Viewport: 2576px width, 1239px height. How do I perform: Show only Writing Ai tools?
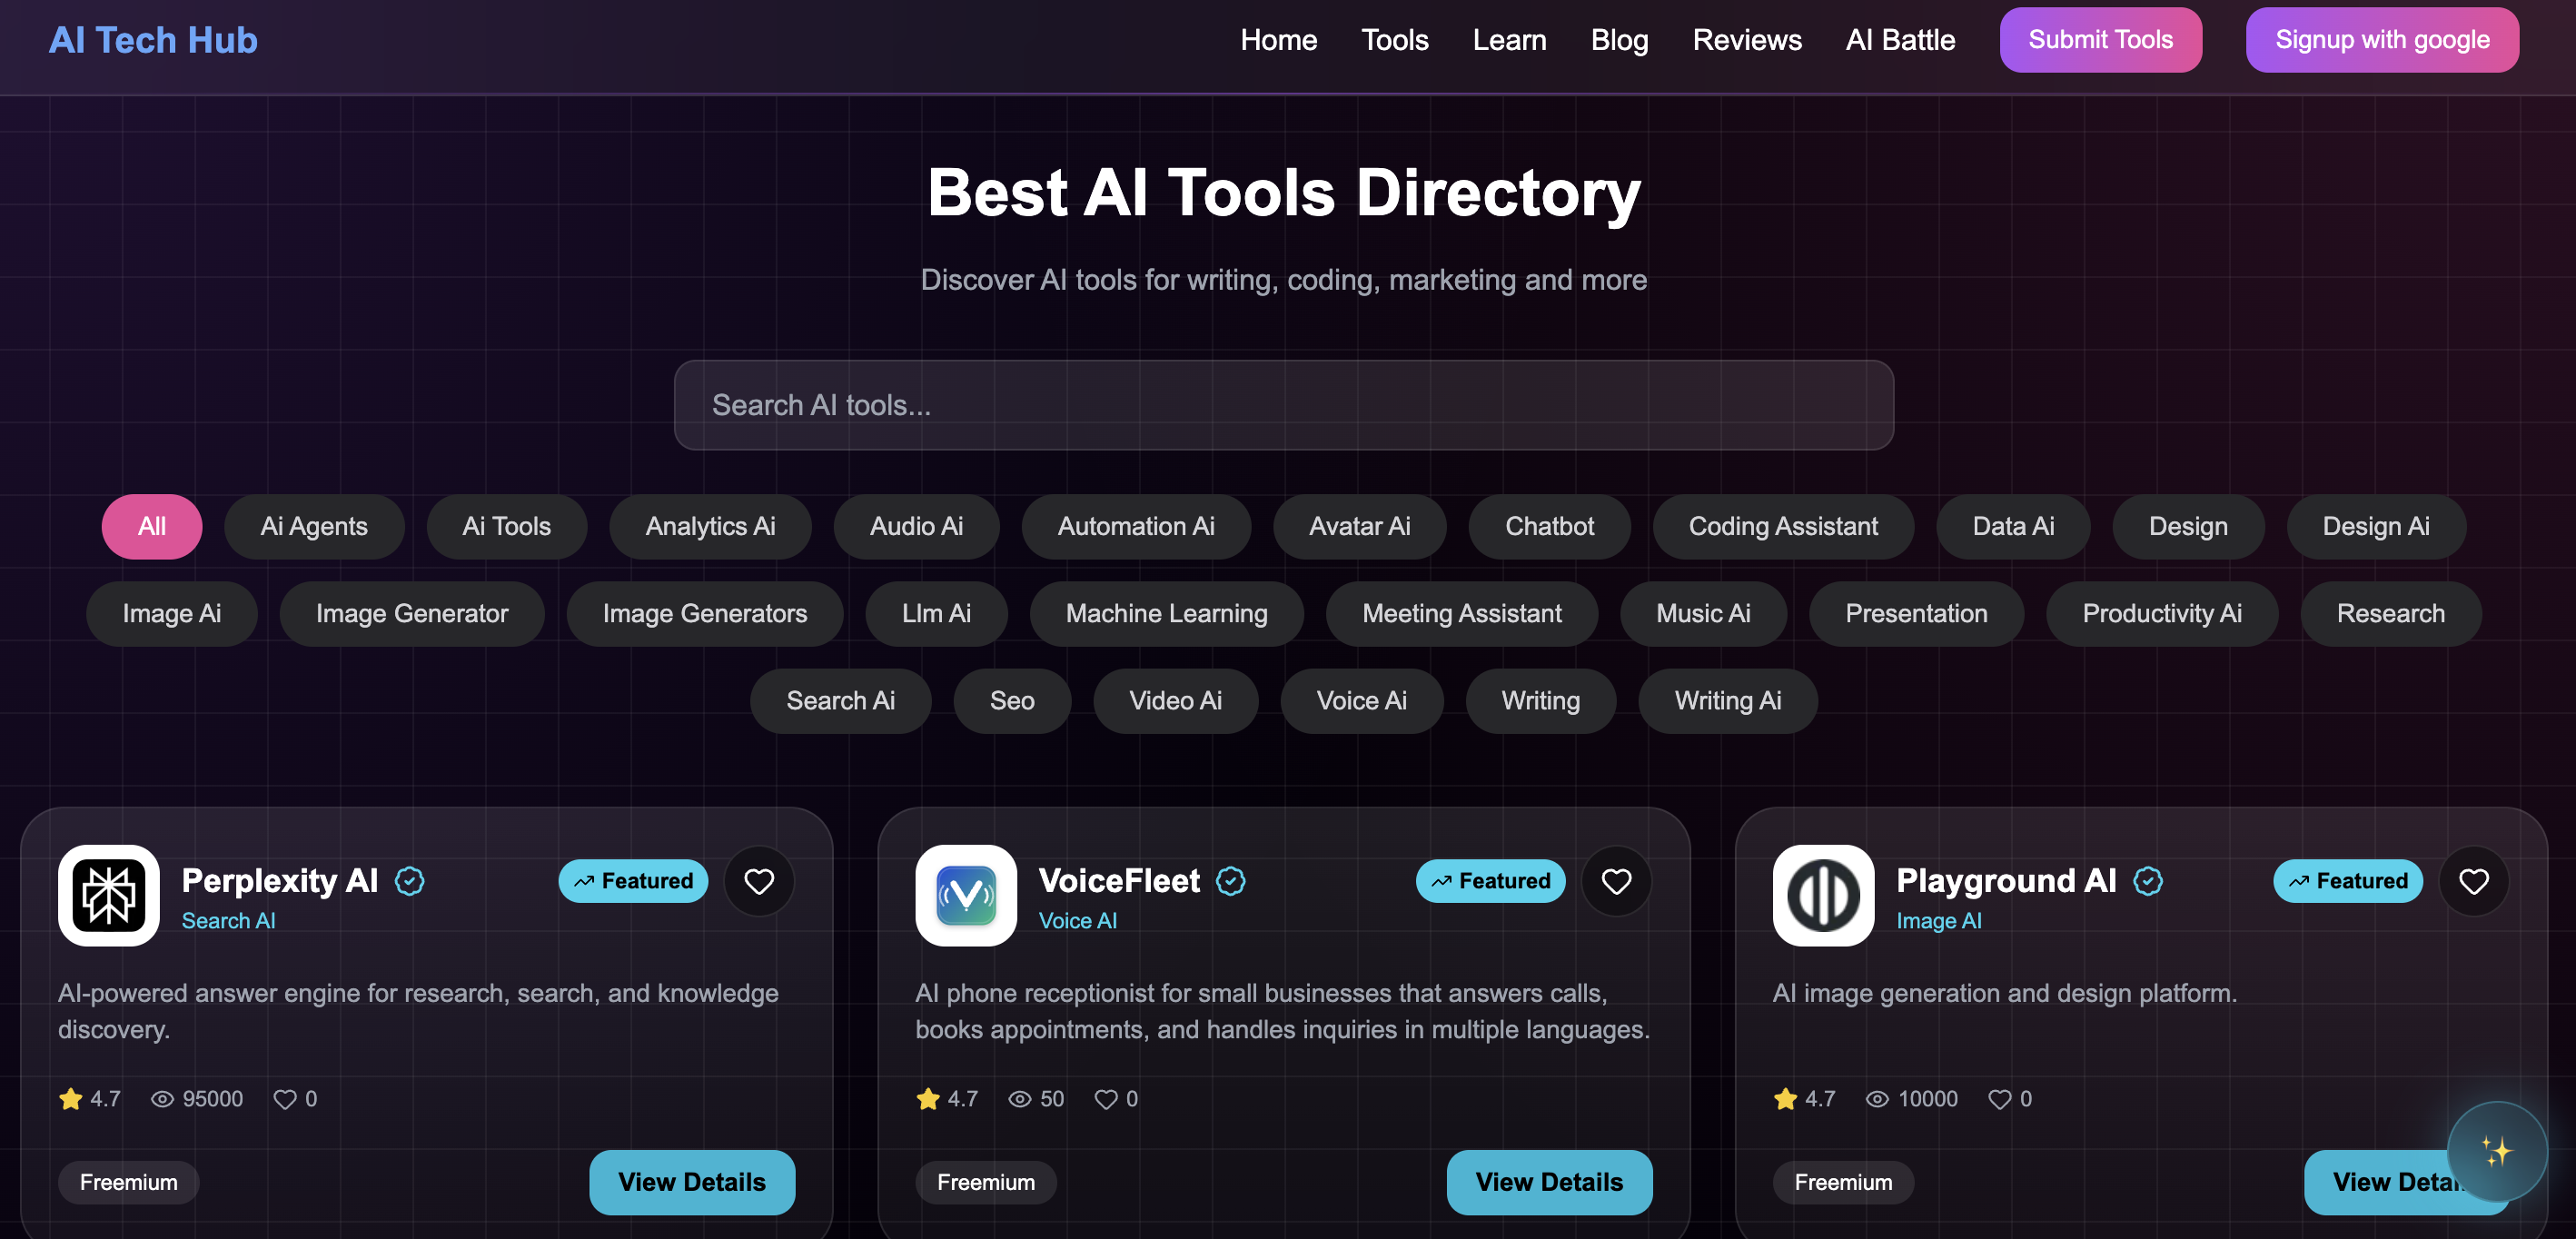point(1727,700)
